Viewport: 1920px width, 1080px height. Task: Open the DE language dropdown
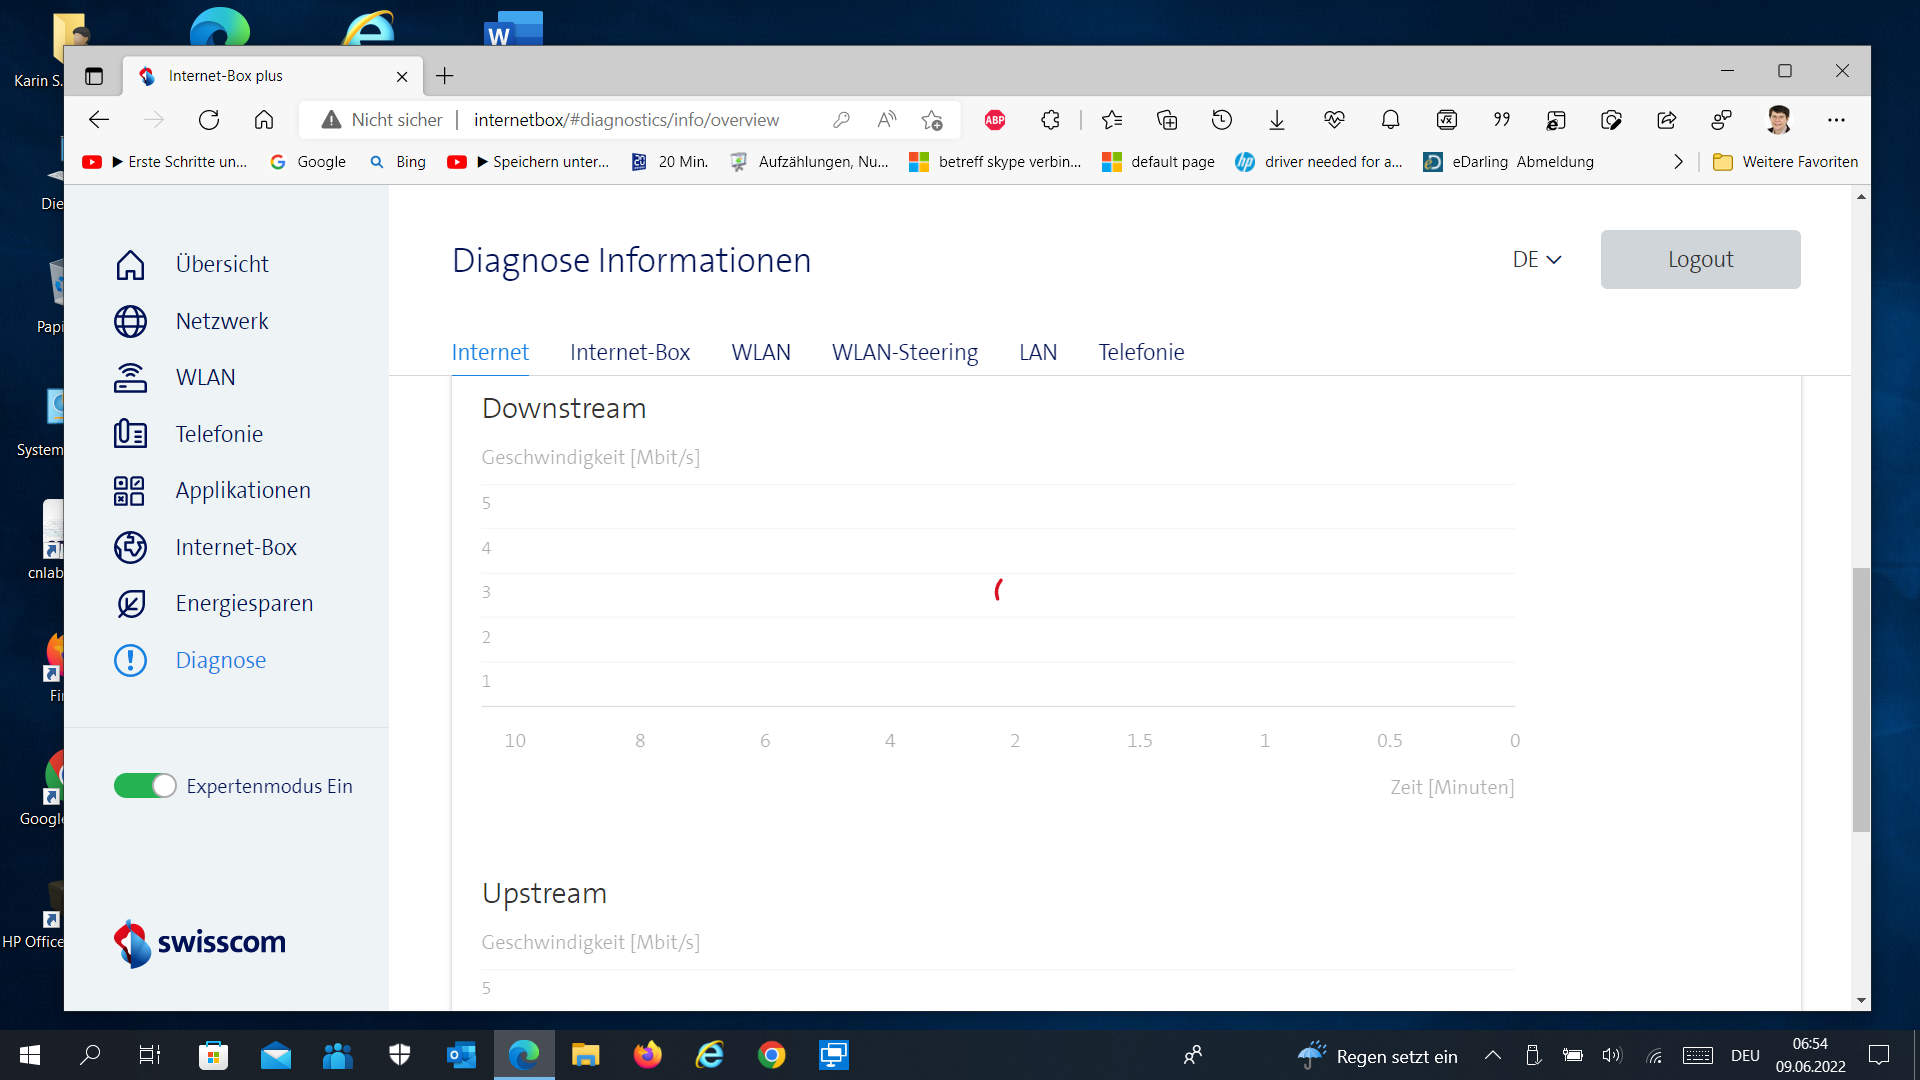coord(1537,259)
